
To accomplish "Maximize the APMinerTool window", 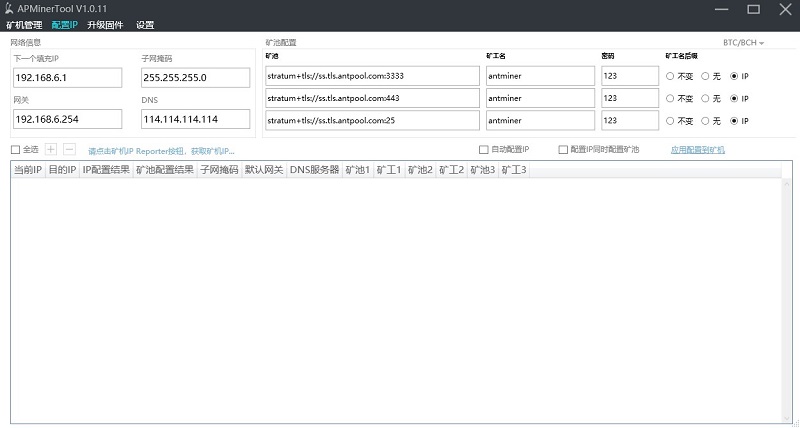I will click(x=753, y=9).
